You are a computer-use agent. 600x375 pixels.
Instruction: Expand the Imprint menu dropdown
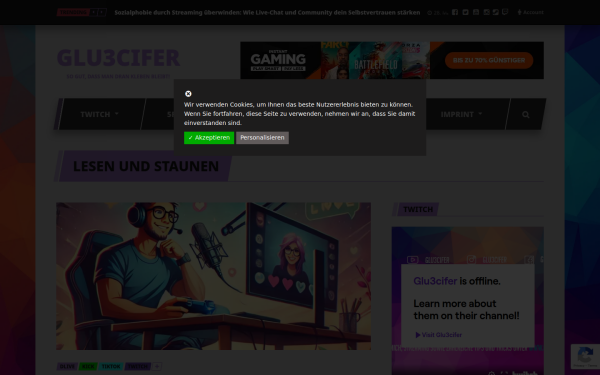(461, 114)
